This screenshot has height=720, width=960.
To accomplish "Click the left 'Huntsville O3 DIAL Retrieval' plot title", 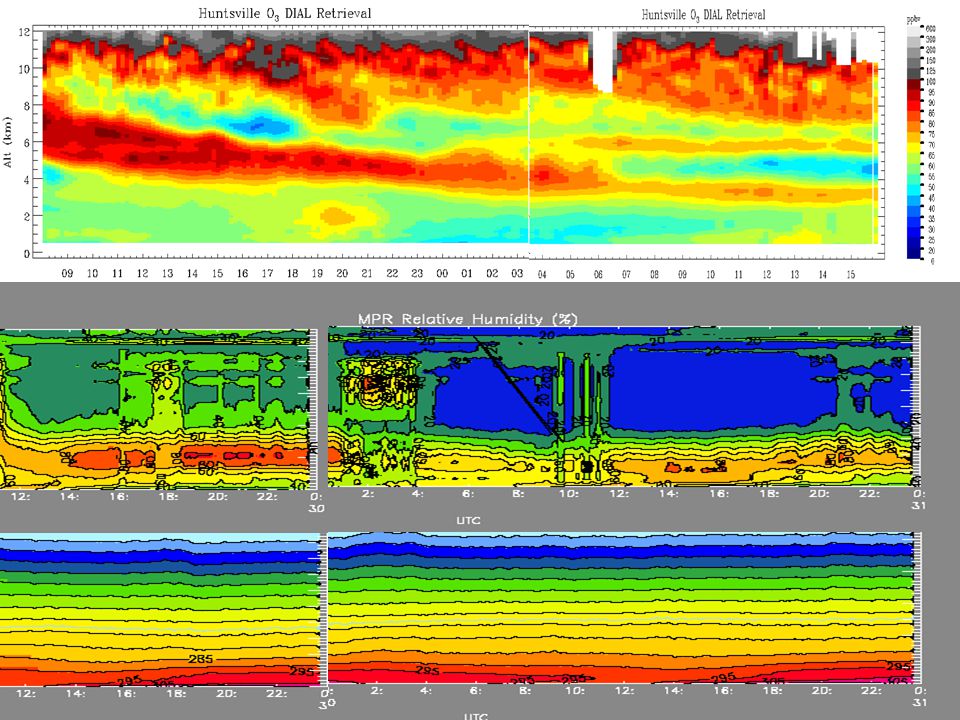I will pos(285,13).
